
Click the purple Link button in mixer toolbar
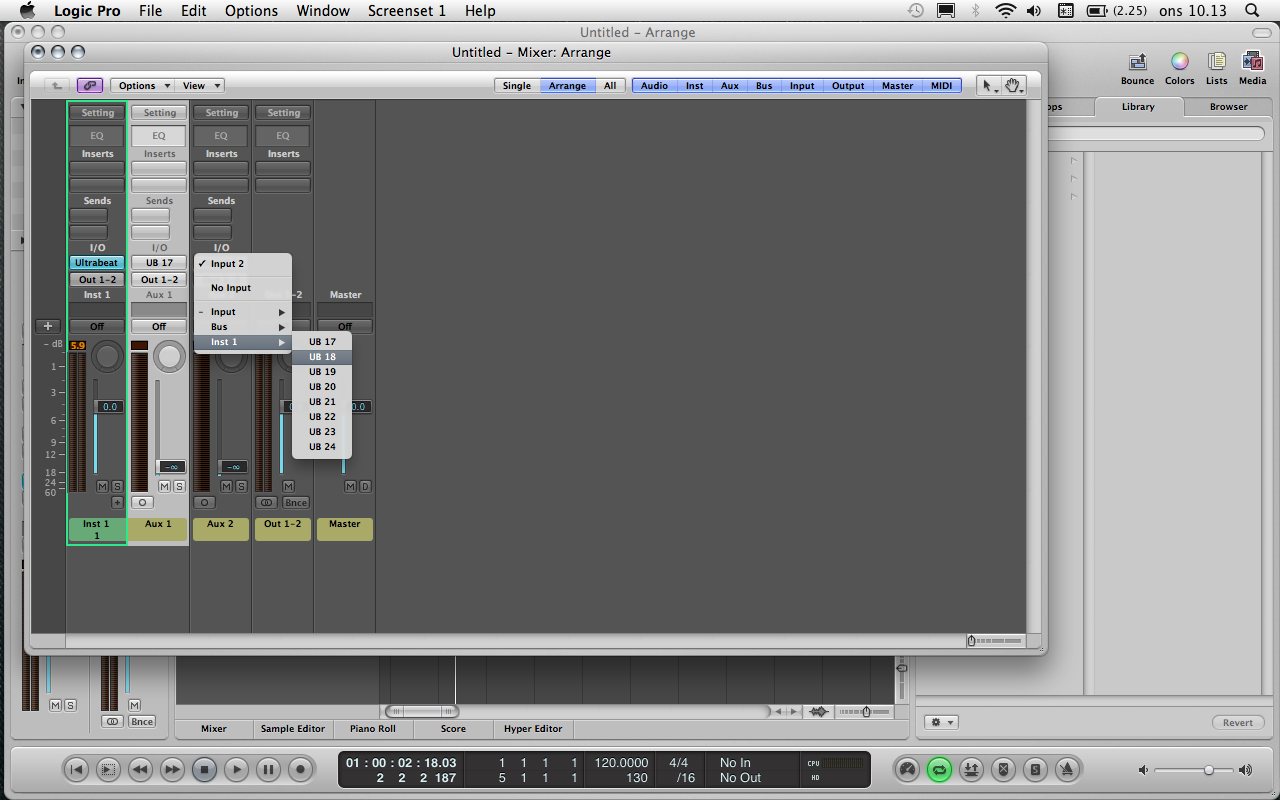click(90, 86)
